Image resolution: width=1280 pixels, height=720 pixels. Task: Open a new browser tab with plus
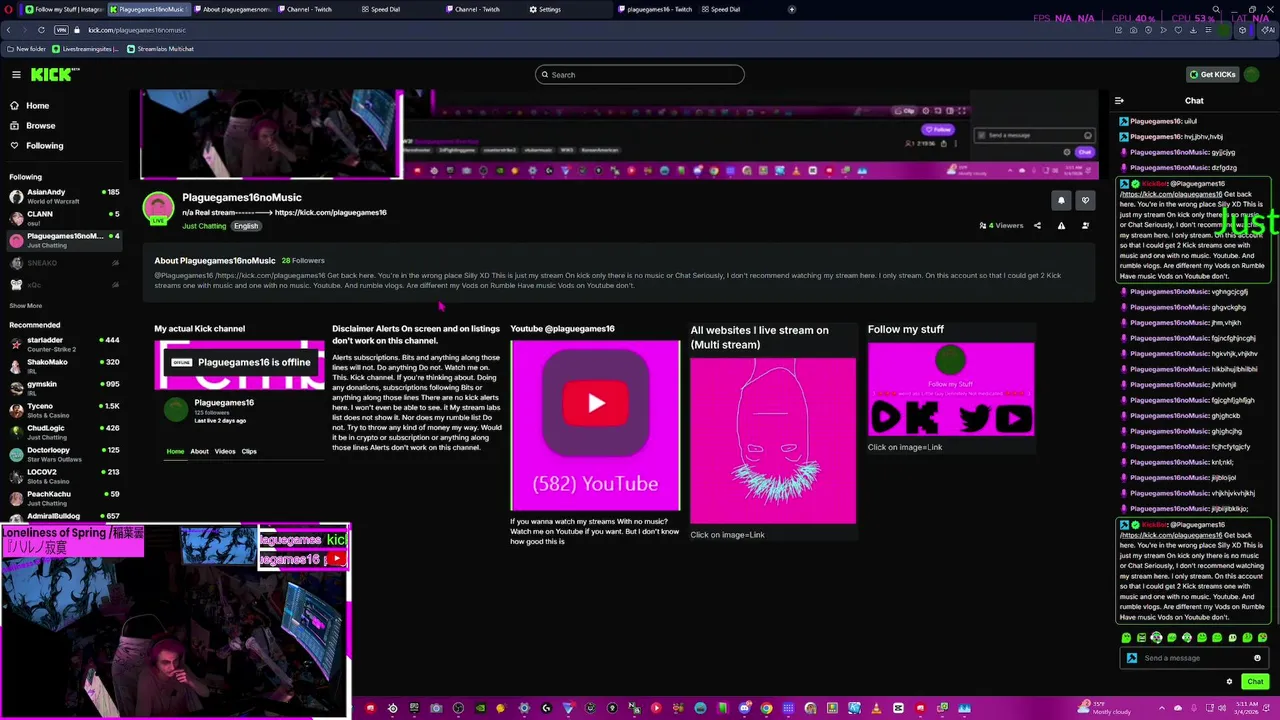pos(792,9)
